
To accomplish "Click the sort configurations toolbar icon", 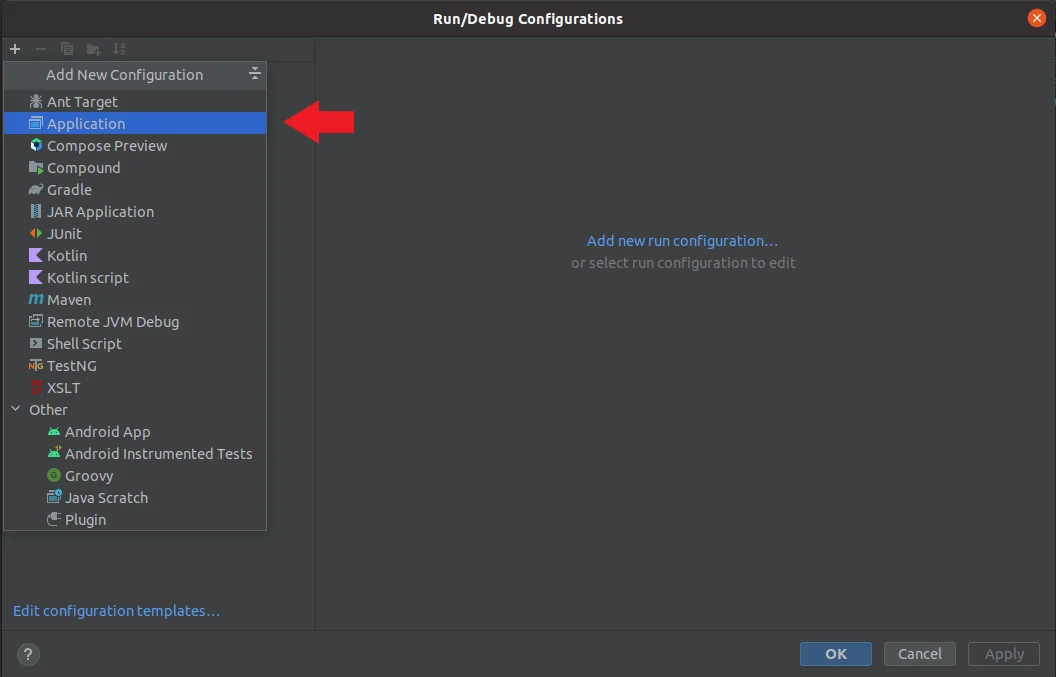I will pyautogui.click(x=119, y=49).
